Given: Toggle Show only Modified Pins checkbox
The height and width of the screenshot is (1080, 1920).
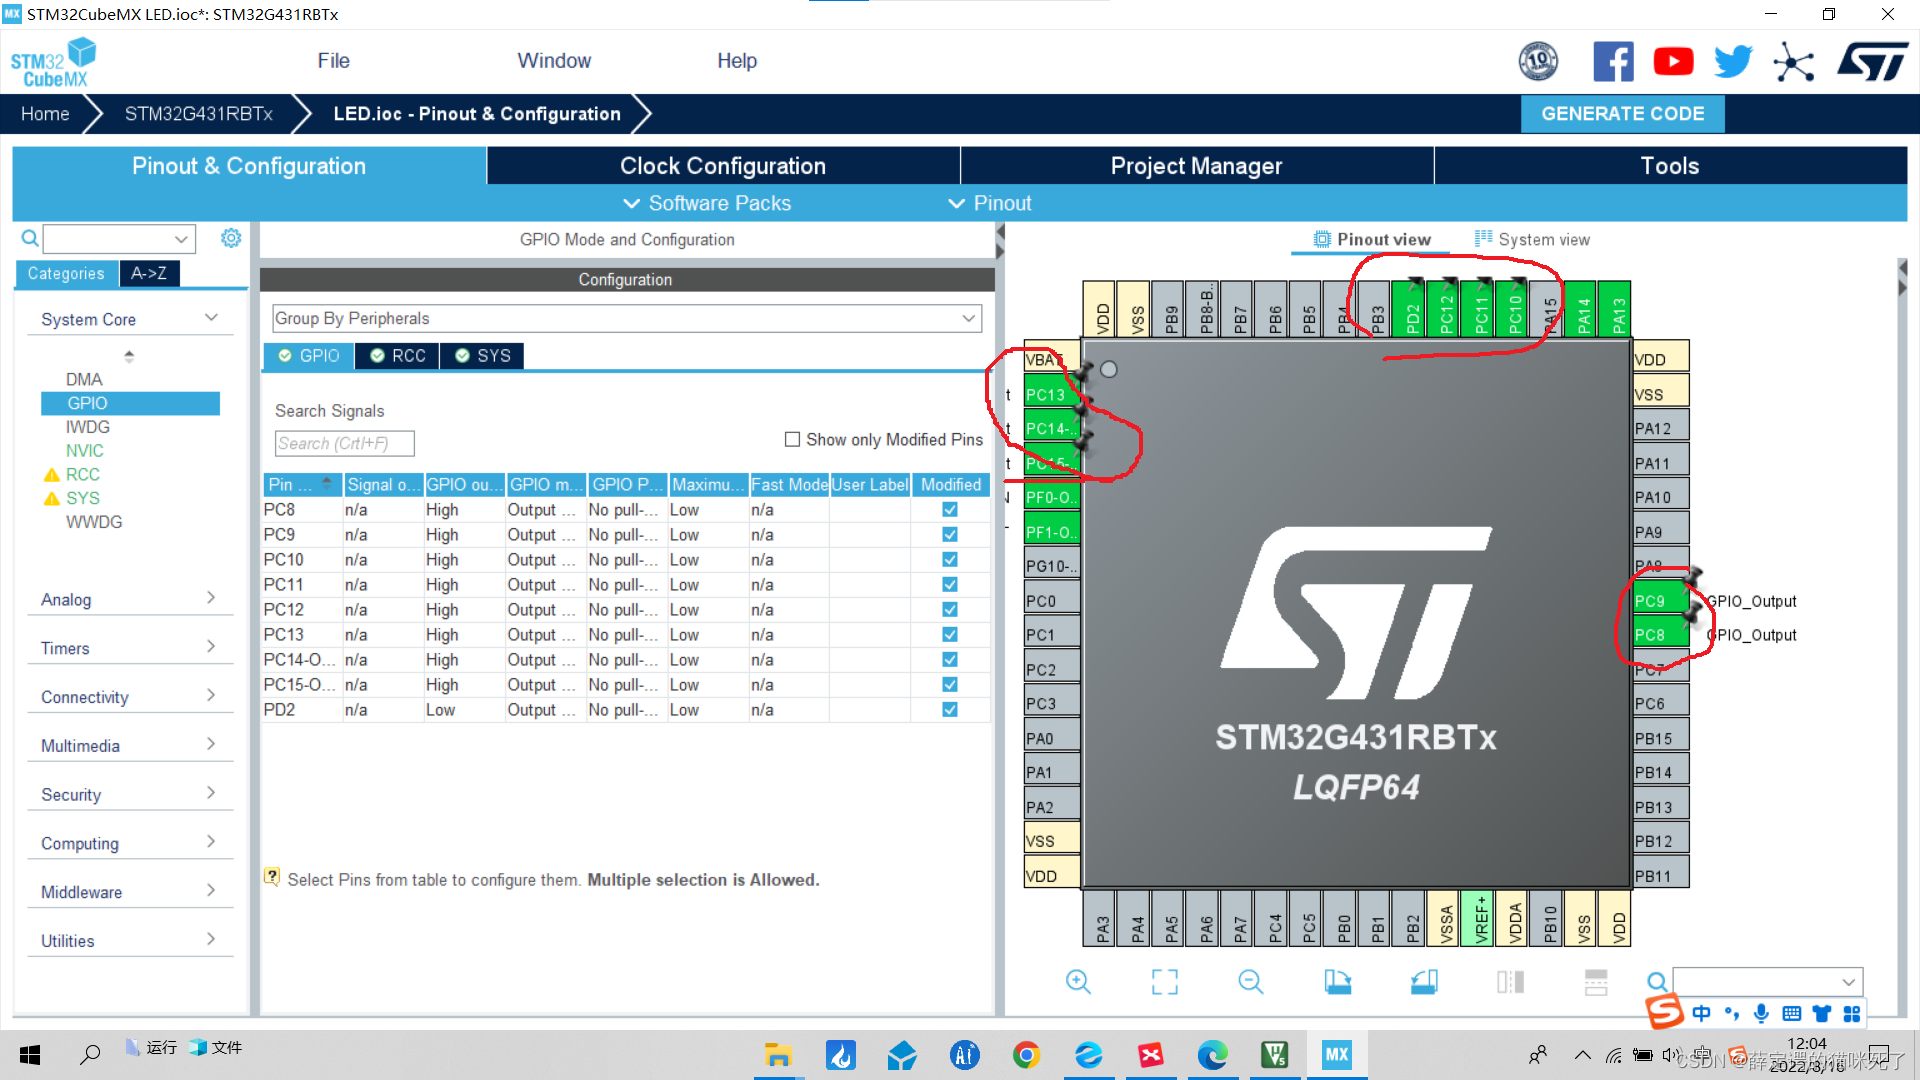Looking at the screenshot, I should coord(793,440).
